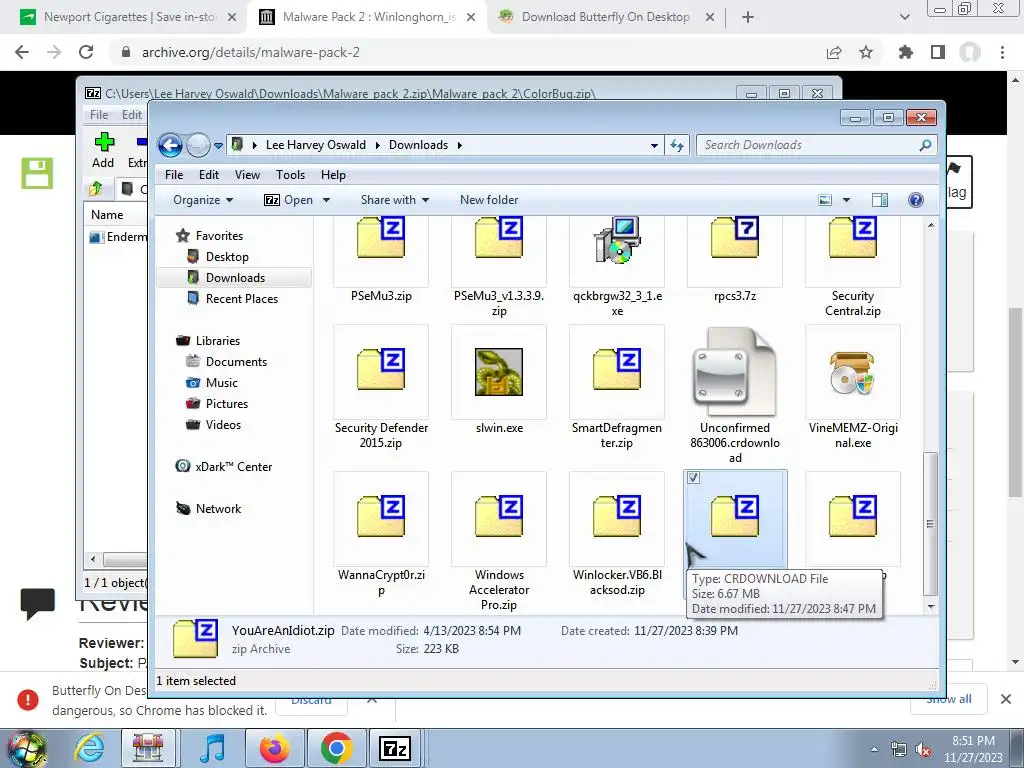
Task: Open the Edit menu in Explorer
Action: (209, 175)
